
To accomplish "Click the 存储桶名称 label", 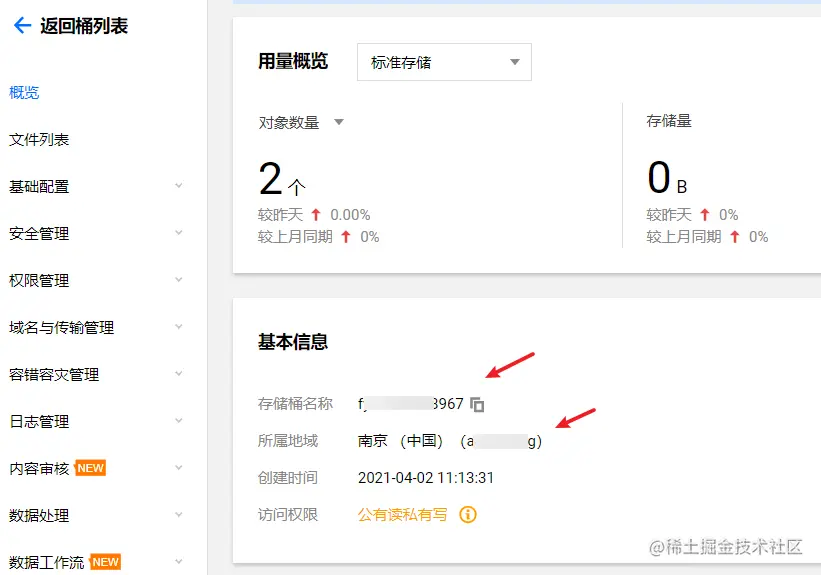I will click(295, 404).
